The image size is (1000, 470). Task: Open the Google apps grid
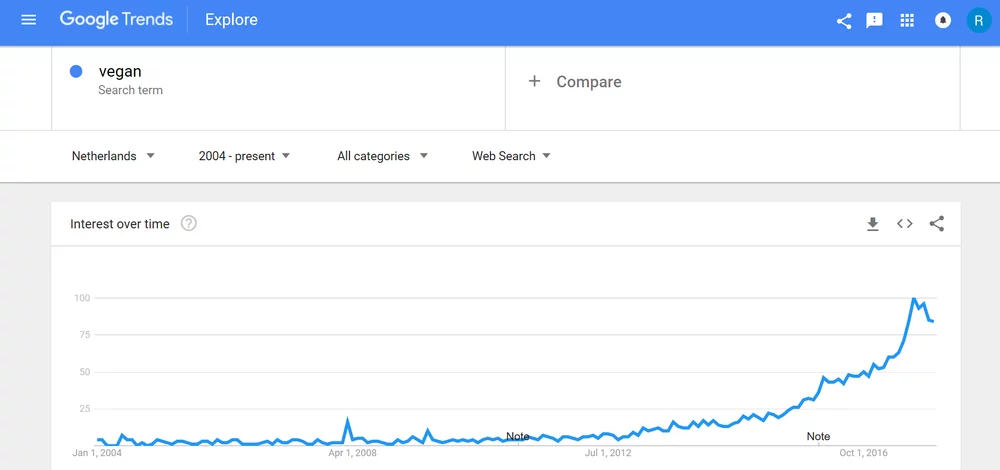tap(908, 20)
